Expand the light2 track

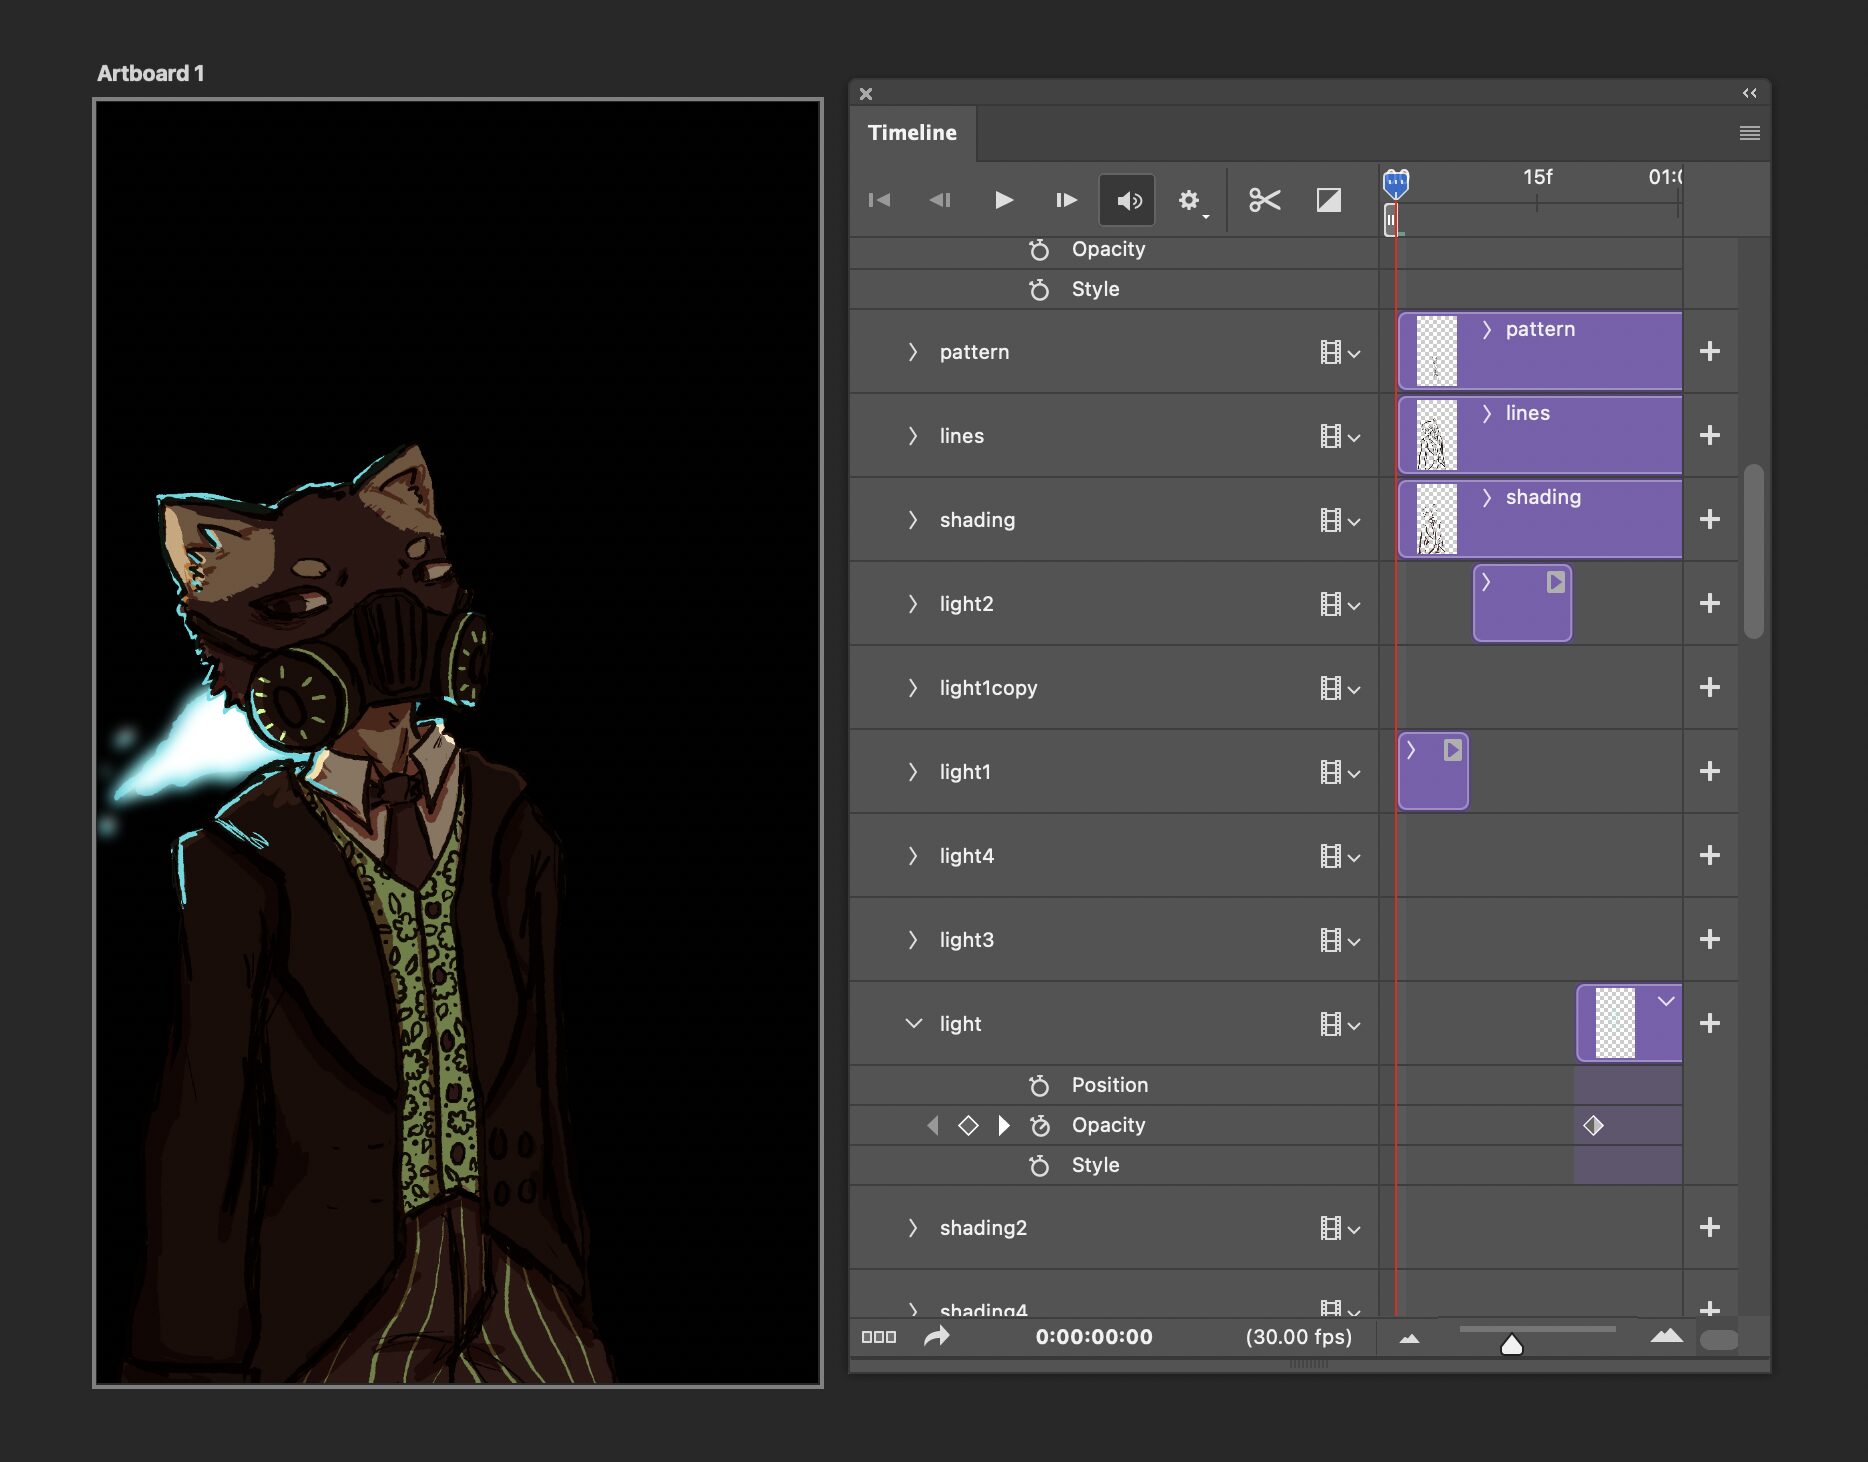[912, 604]
